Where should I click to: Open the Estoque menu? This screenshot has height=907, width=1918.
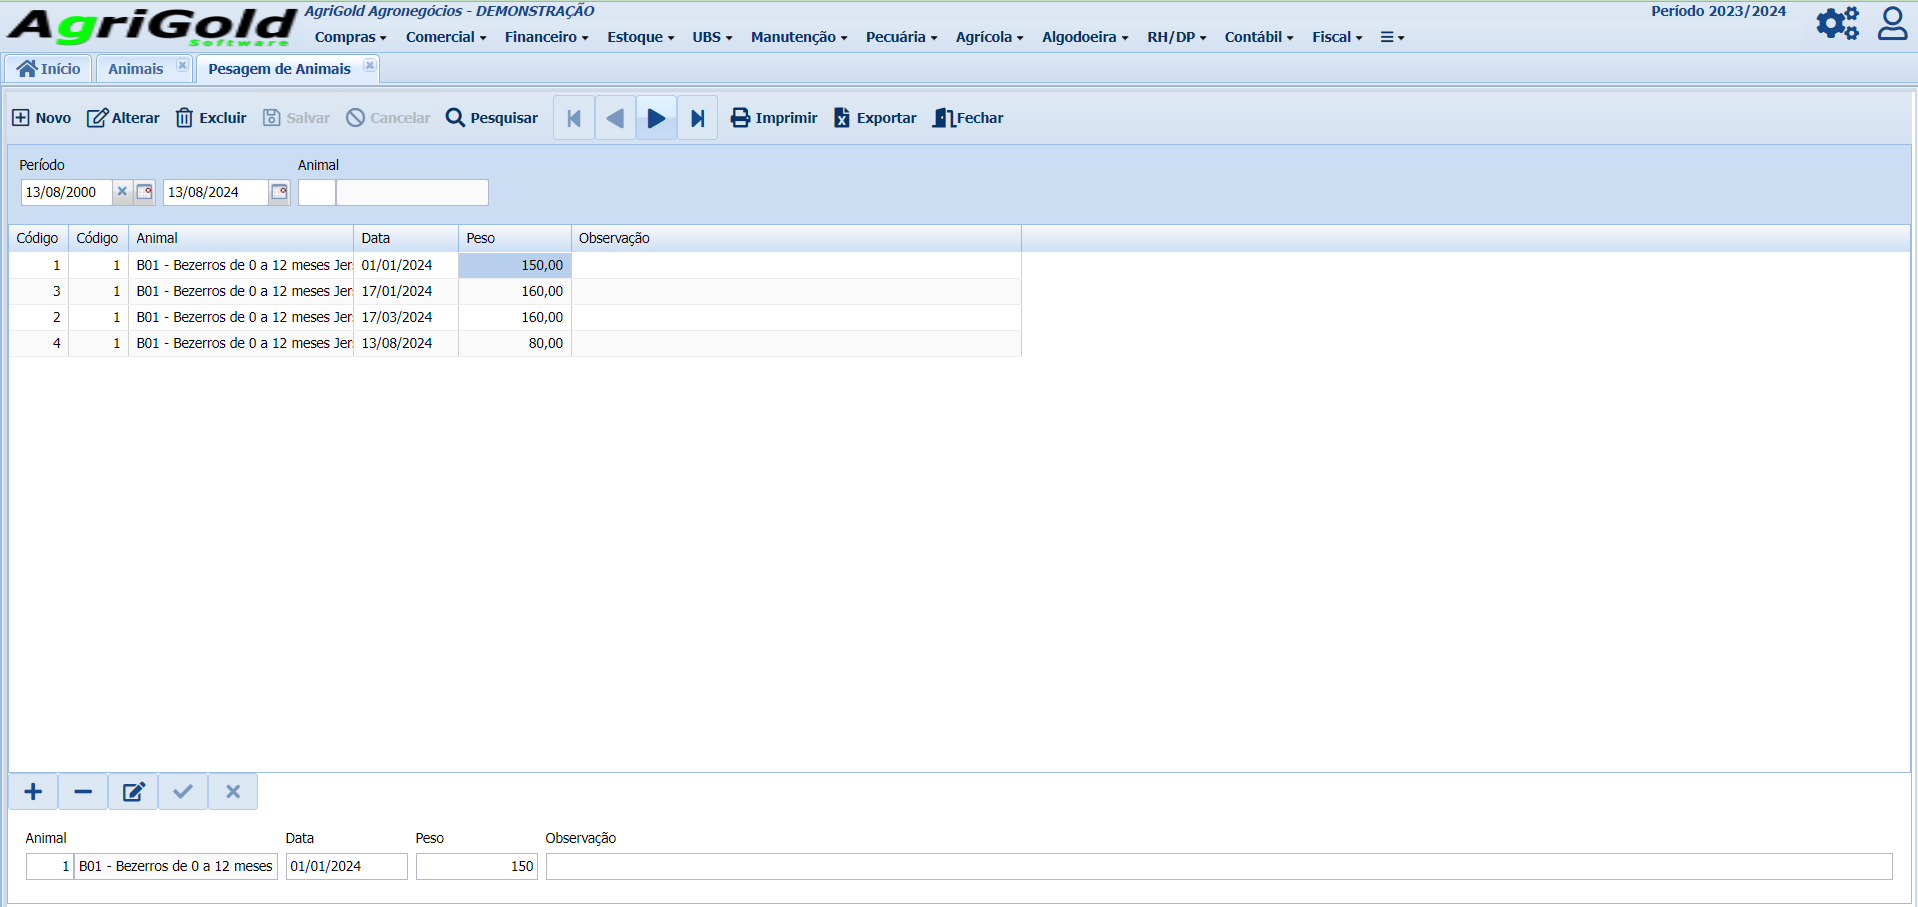click(641, 37)
